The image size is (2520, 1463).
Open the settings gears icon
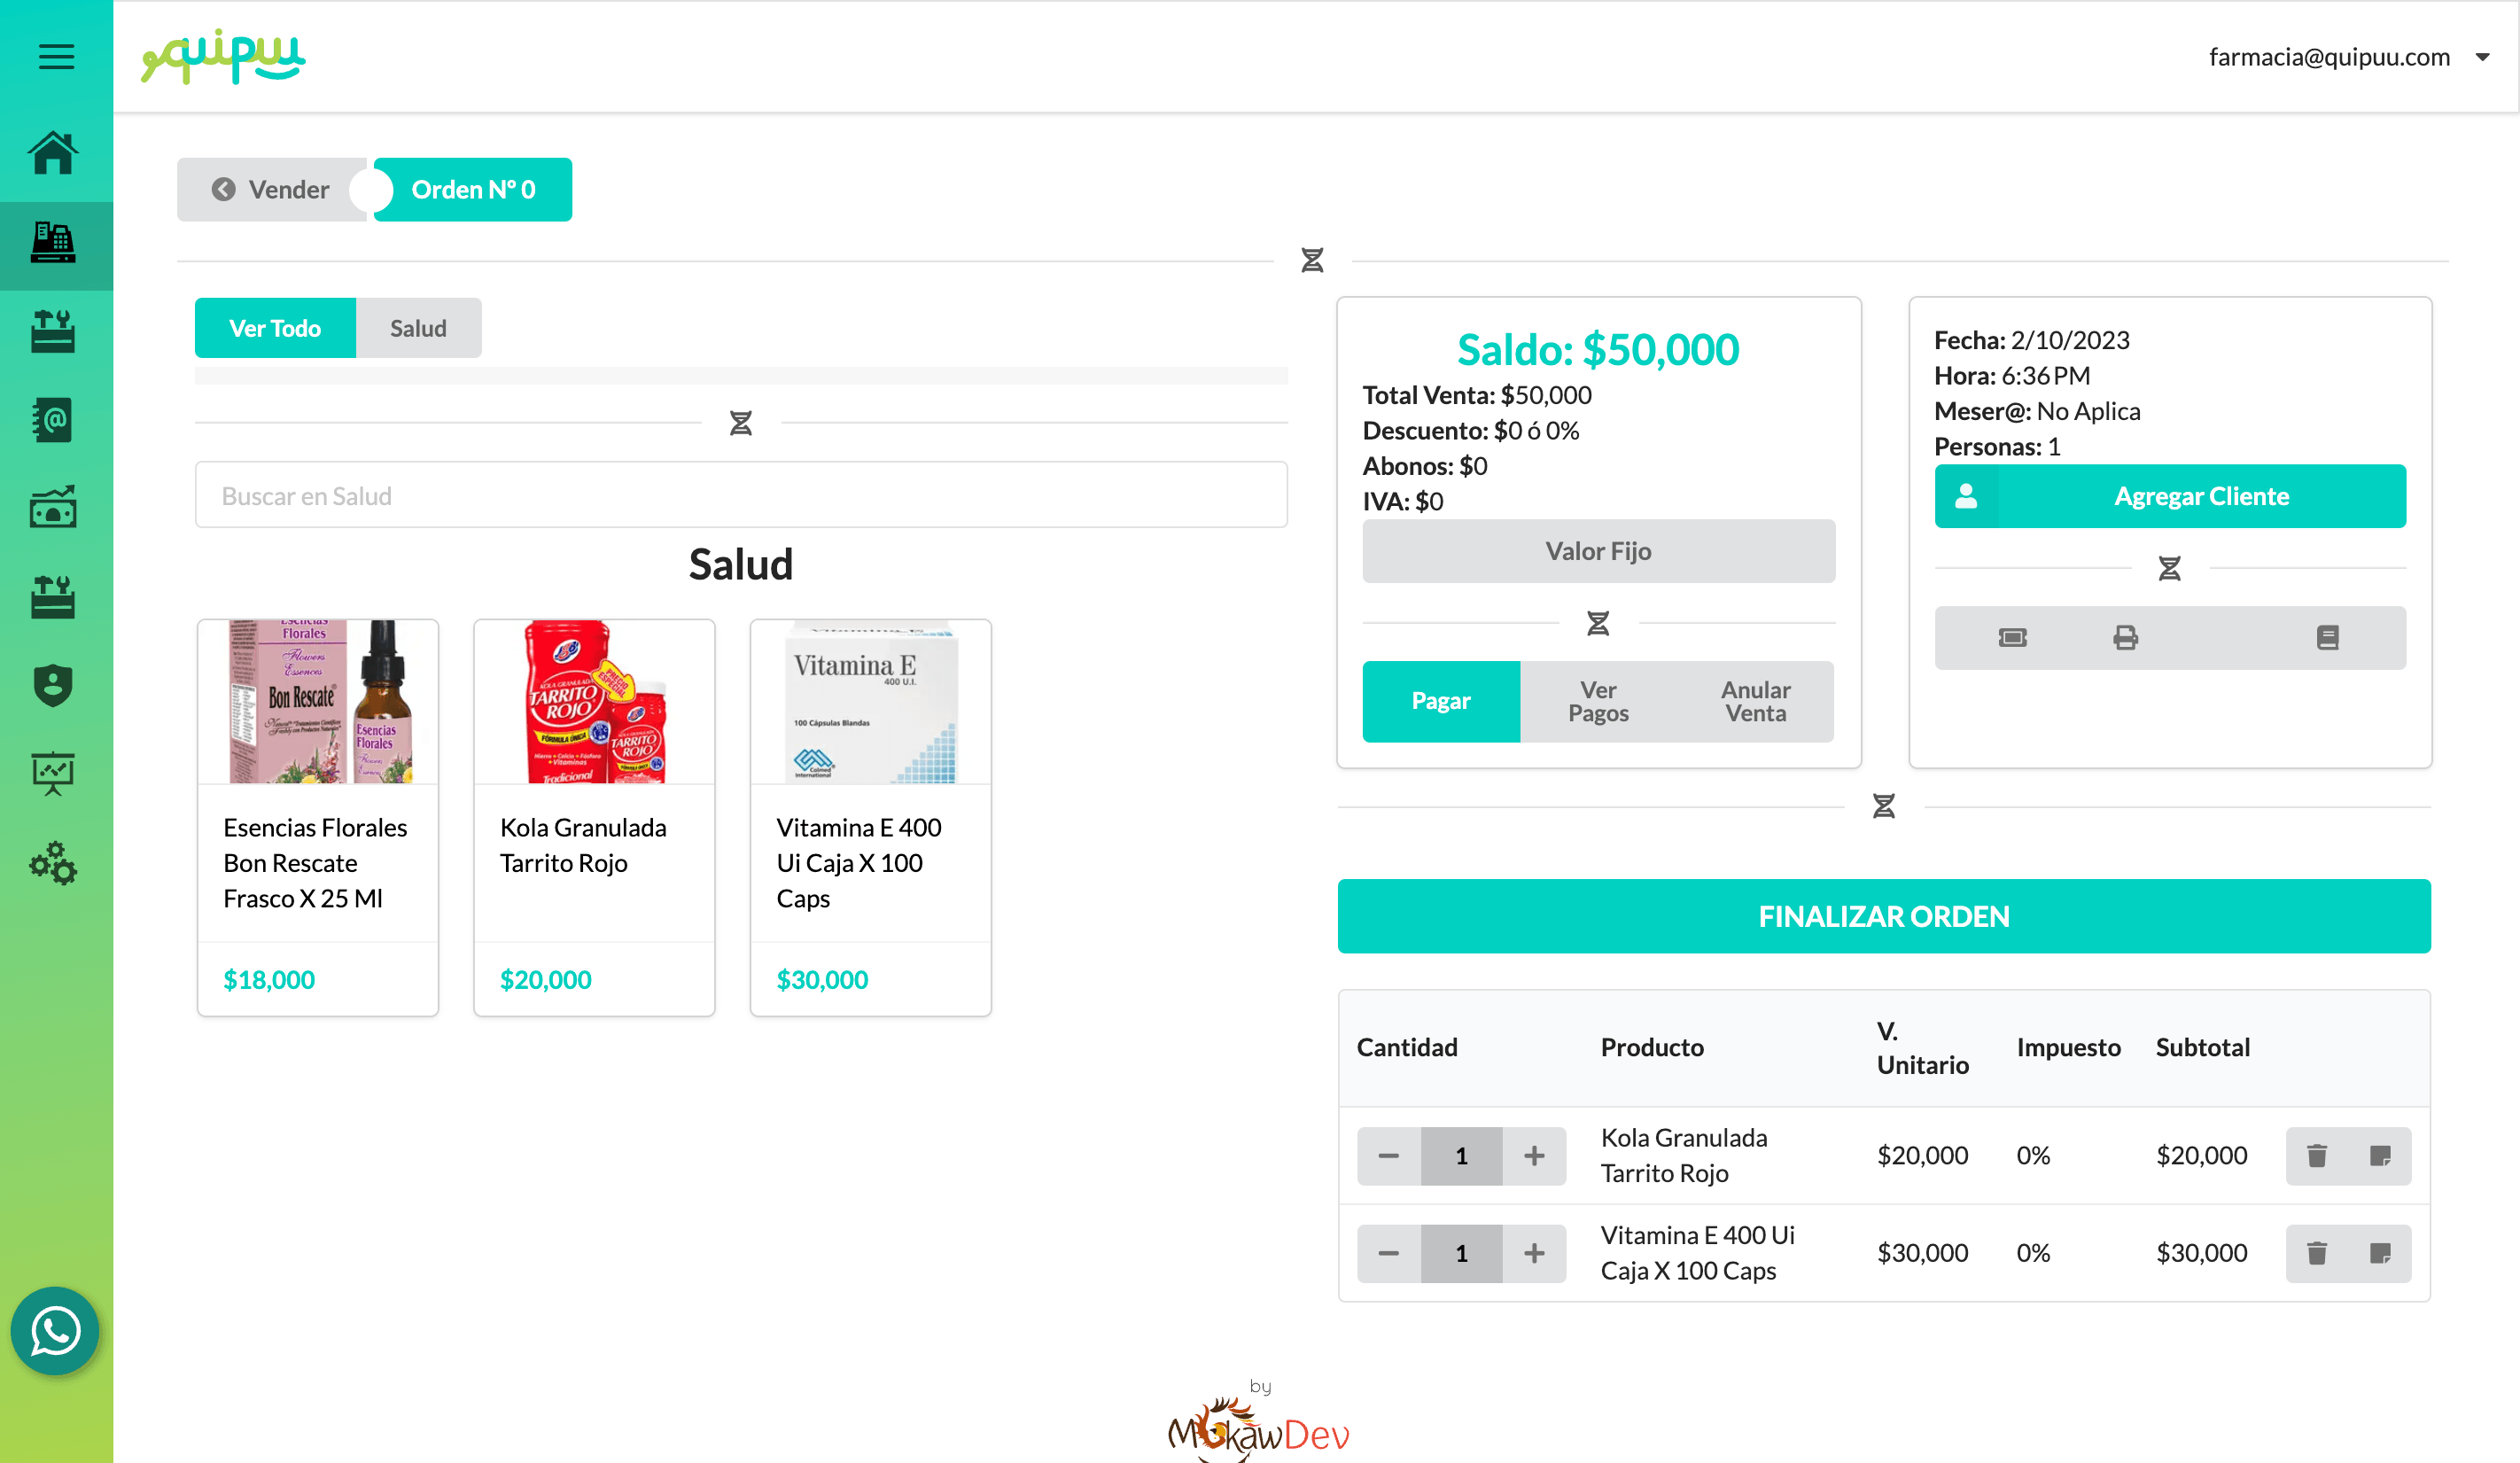(x=53, y=863)
